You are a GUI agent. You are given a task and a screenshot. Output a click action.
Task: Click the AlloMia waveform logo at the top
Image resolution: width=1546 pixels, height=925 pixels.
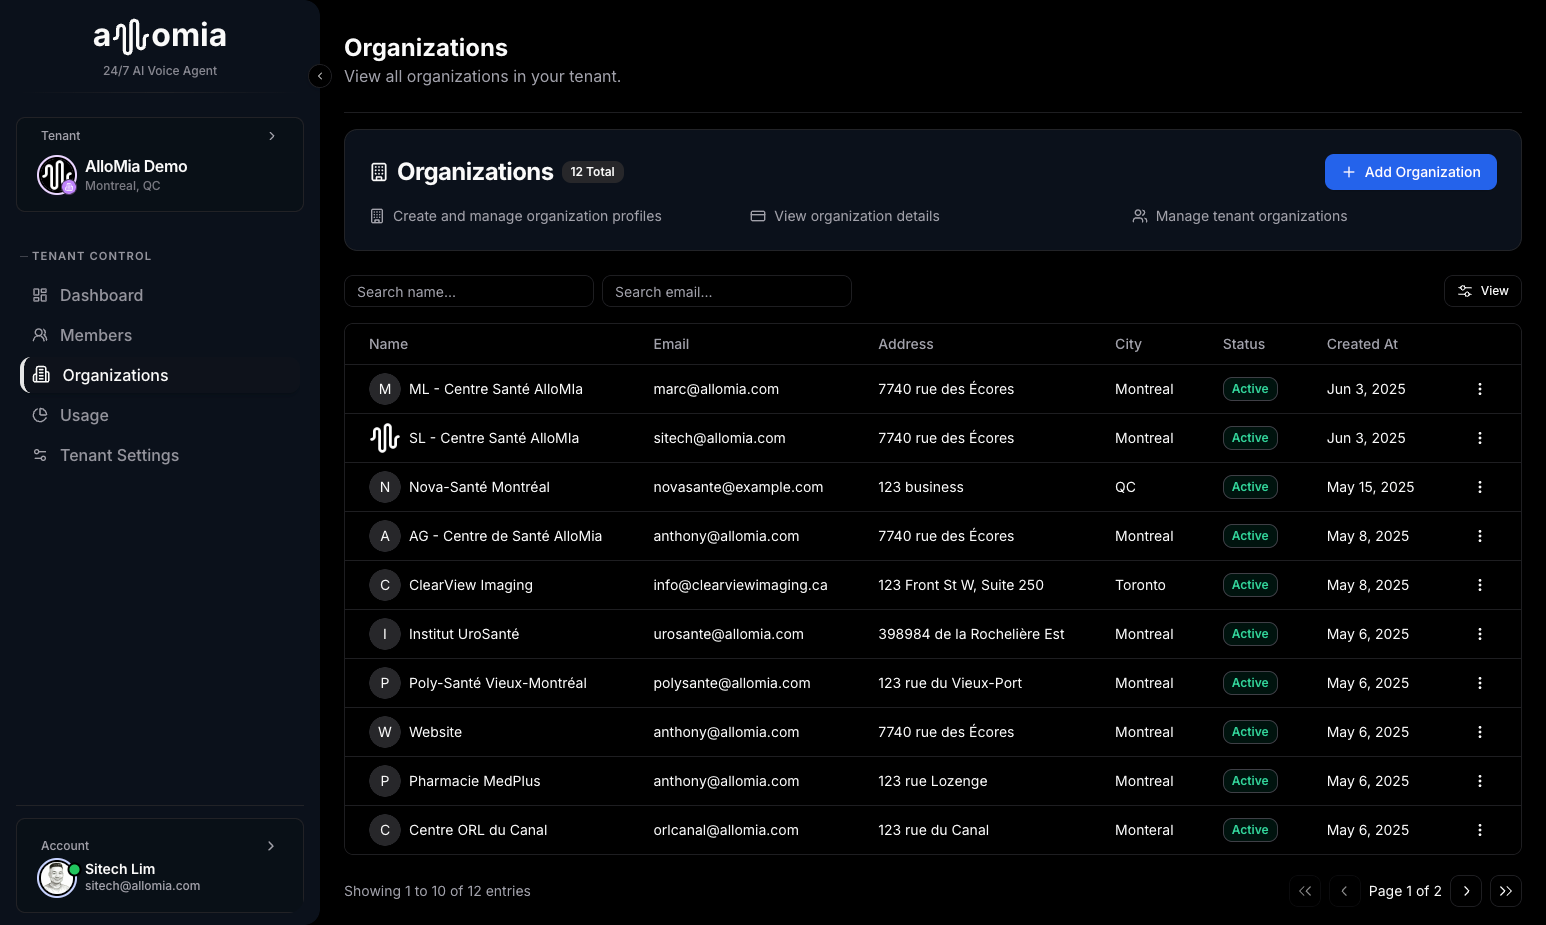[159, 35]
